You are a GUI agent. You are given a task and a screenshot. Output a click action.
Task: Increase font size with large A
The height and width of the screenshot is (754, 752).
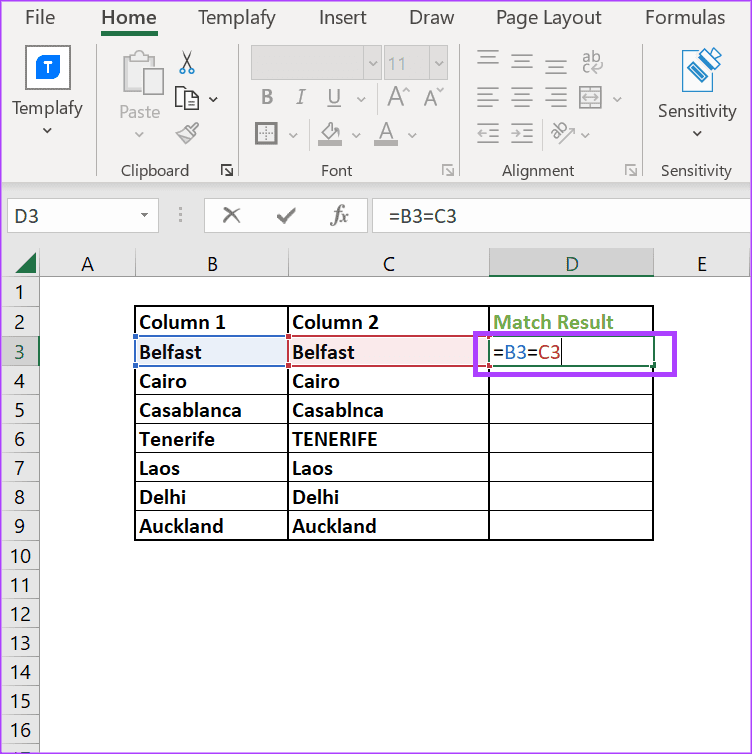click(x=399, y=97)
